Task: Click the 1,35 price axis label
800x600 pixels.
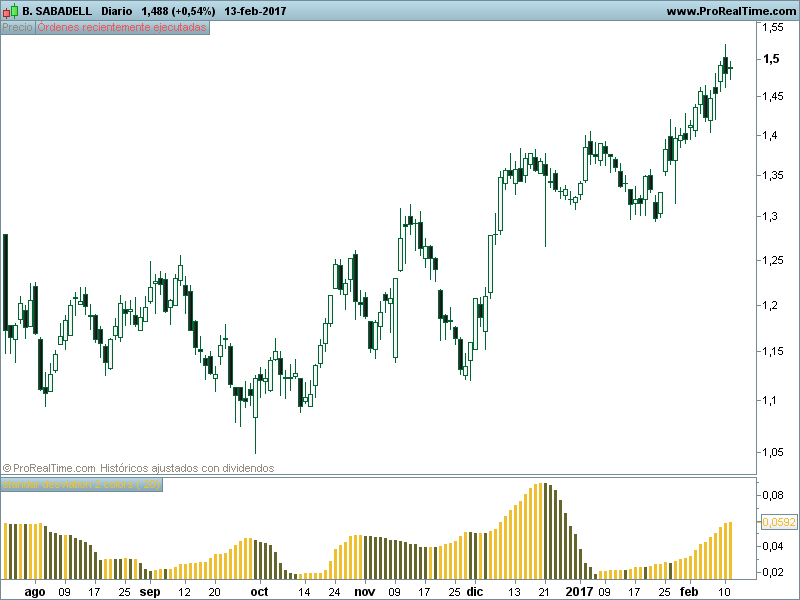Action: 772,175
